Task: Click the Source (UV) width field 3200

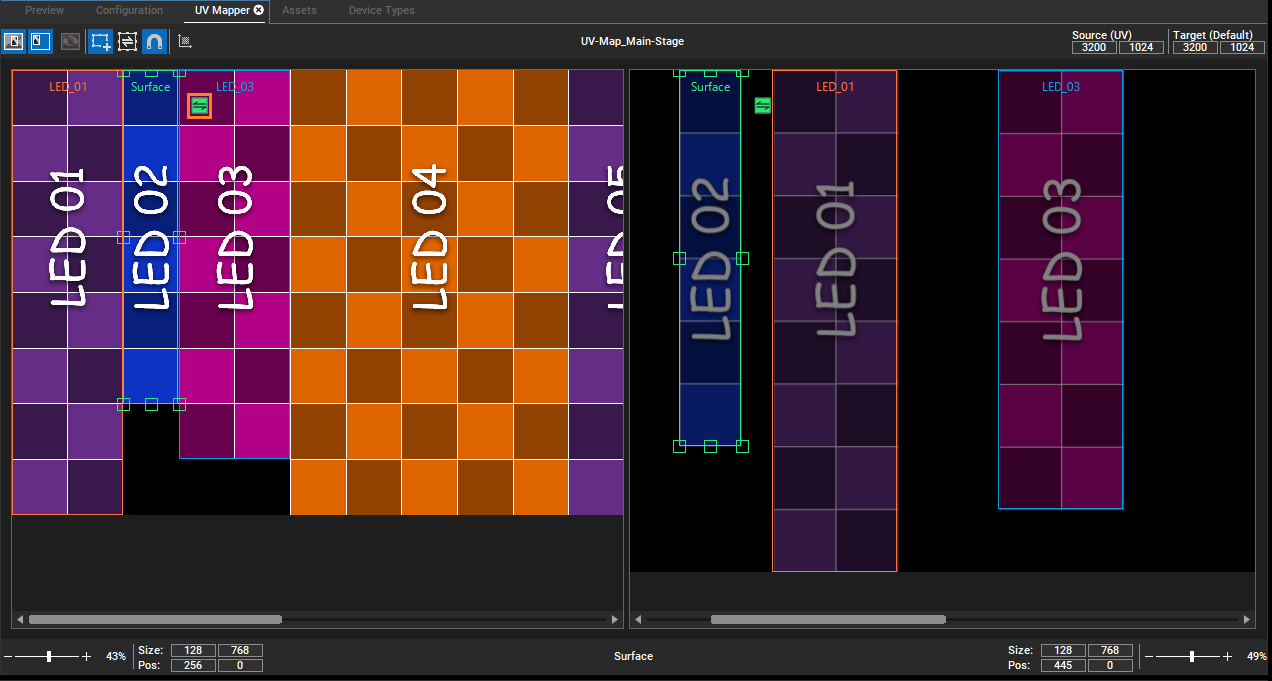Action: click(x=1094, y=47)
